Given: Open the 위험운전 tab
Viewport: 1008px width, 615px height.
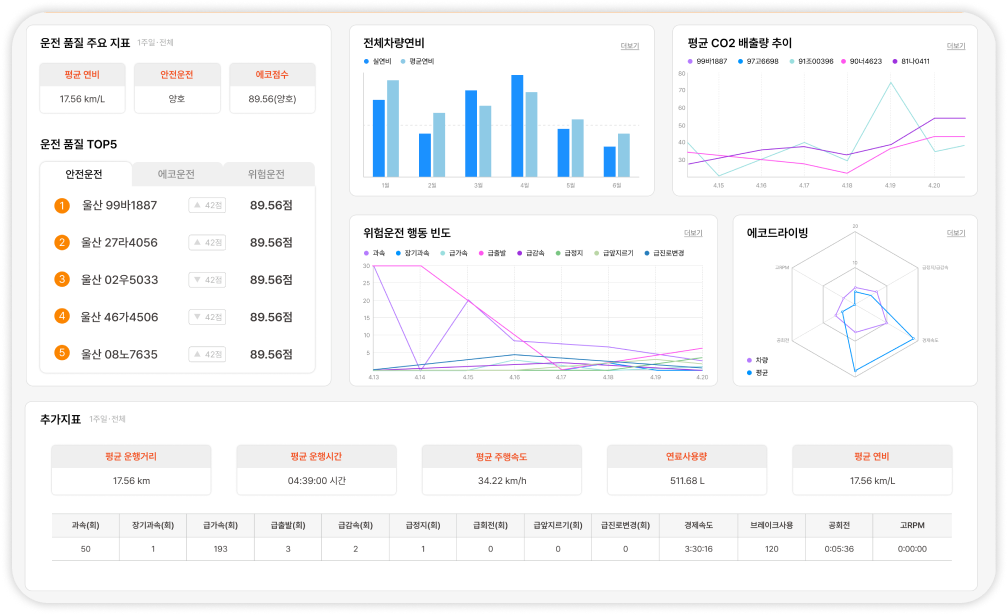Looking at the screenshot, I should click(x=267, y=174).
